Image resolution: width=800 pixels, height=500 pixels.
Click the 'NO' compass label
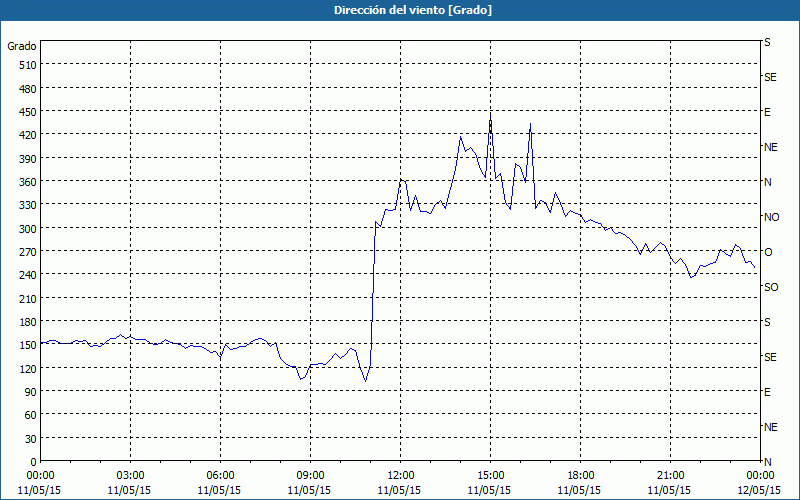coord(772,217)
